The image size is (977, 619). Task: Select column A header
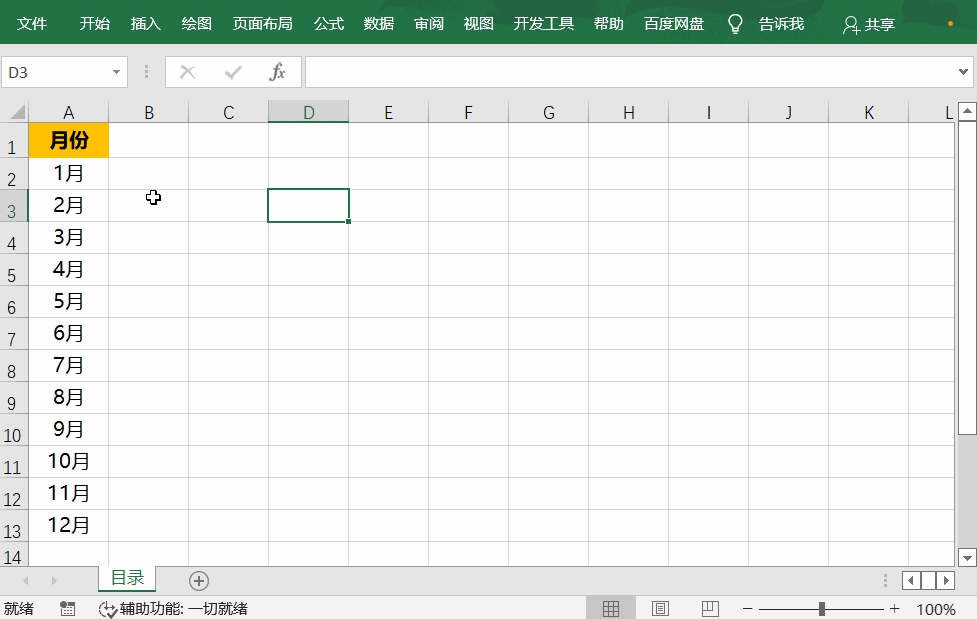69,112
